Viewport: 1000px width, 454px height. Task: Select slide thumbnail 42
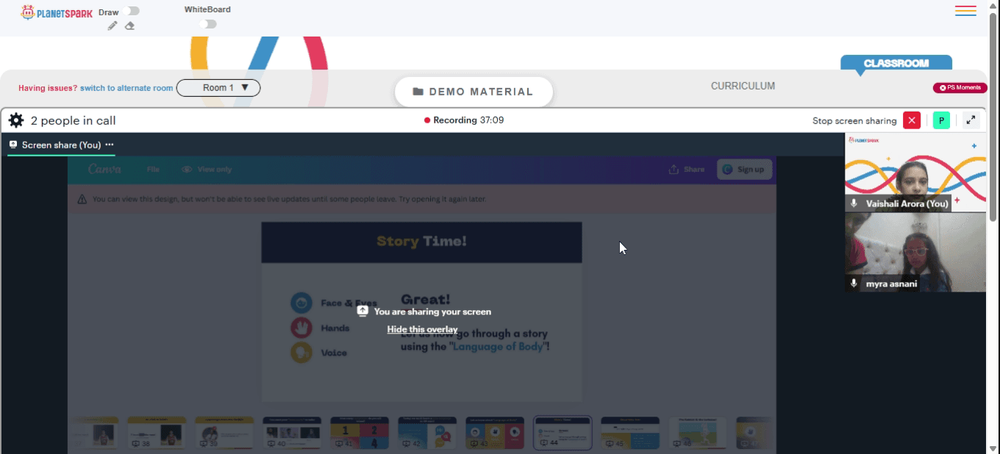(x=427, y=434)
